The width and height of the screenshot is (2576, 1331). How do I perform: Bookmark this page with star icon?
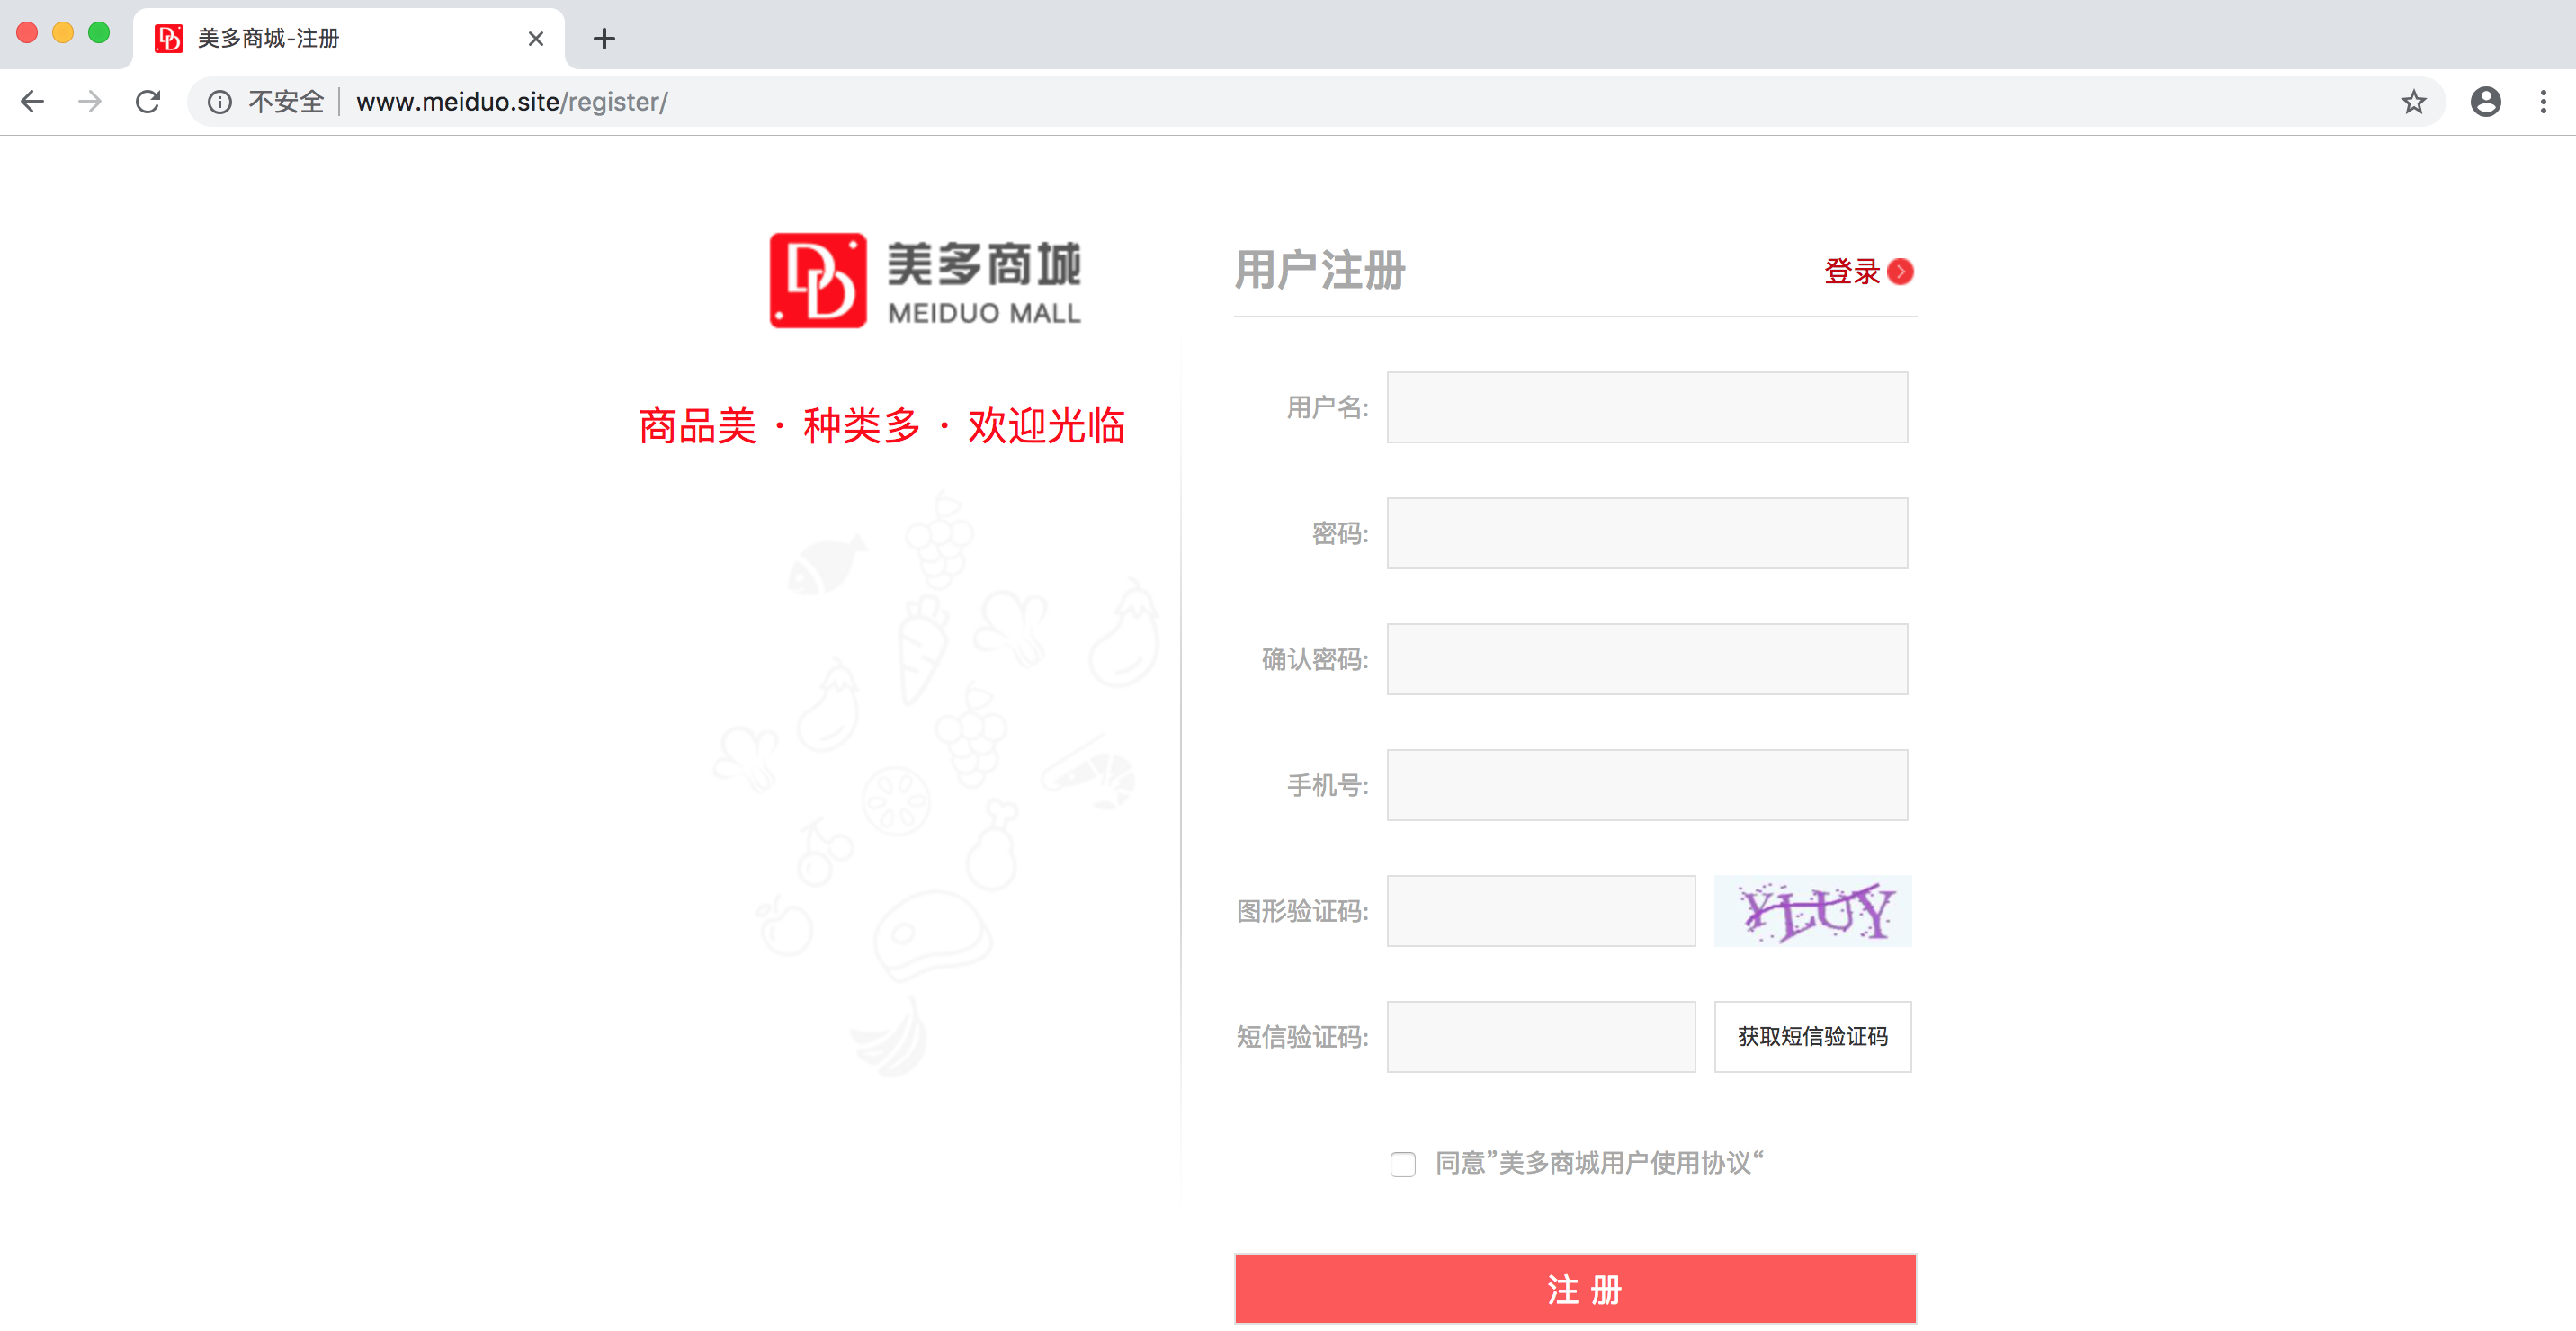(x=2413, y=101)
